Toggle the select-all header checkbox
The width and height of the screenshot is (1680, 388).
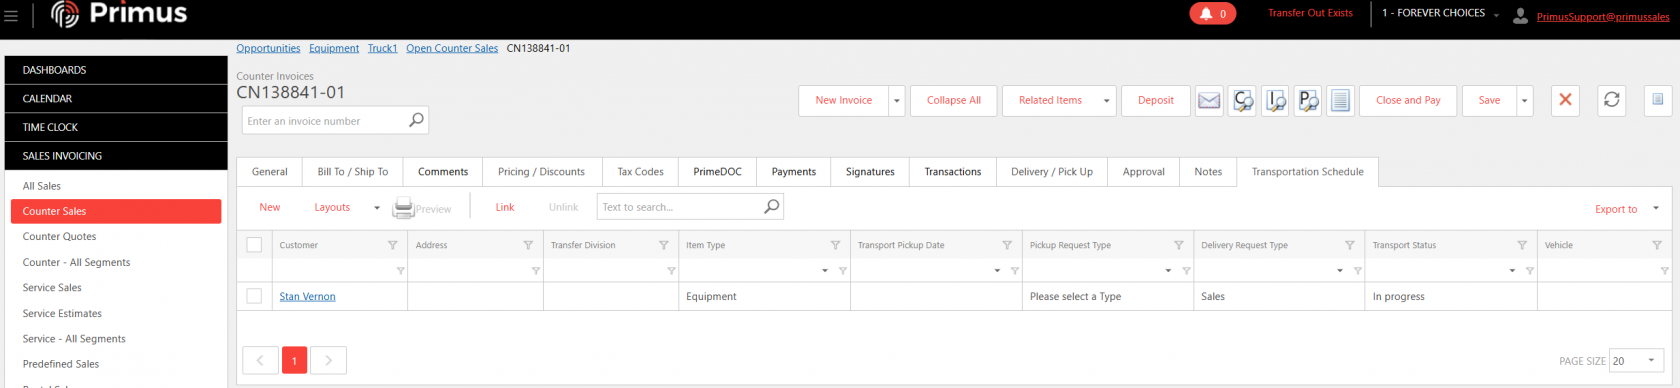click(254, 245)
